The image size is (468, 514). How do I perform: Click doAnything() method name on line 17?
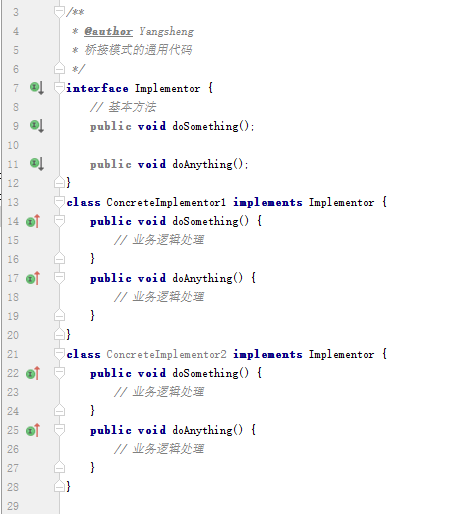coord(208,278)
